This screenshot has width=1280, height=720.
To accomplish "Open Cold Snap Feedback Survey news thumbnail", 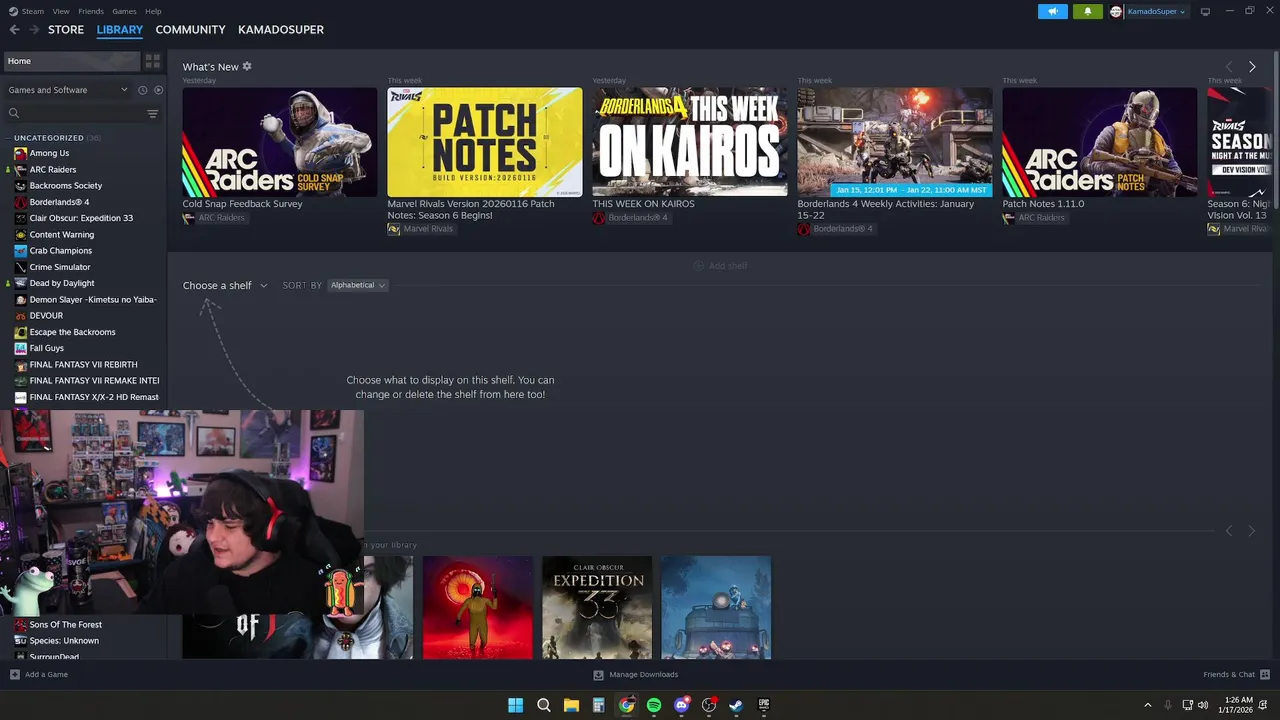I will pyautogui.click(x=280, y=142).
